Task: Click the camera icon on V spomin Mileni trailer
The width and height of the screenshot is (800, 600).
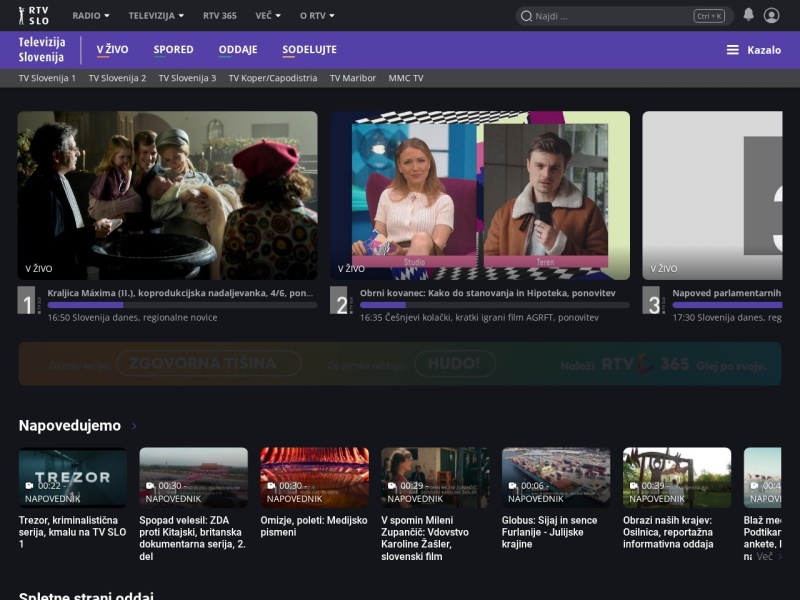Action: click(x=391, y=486)
